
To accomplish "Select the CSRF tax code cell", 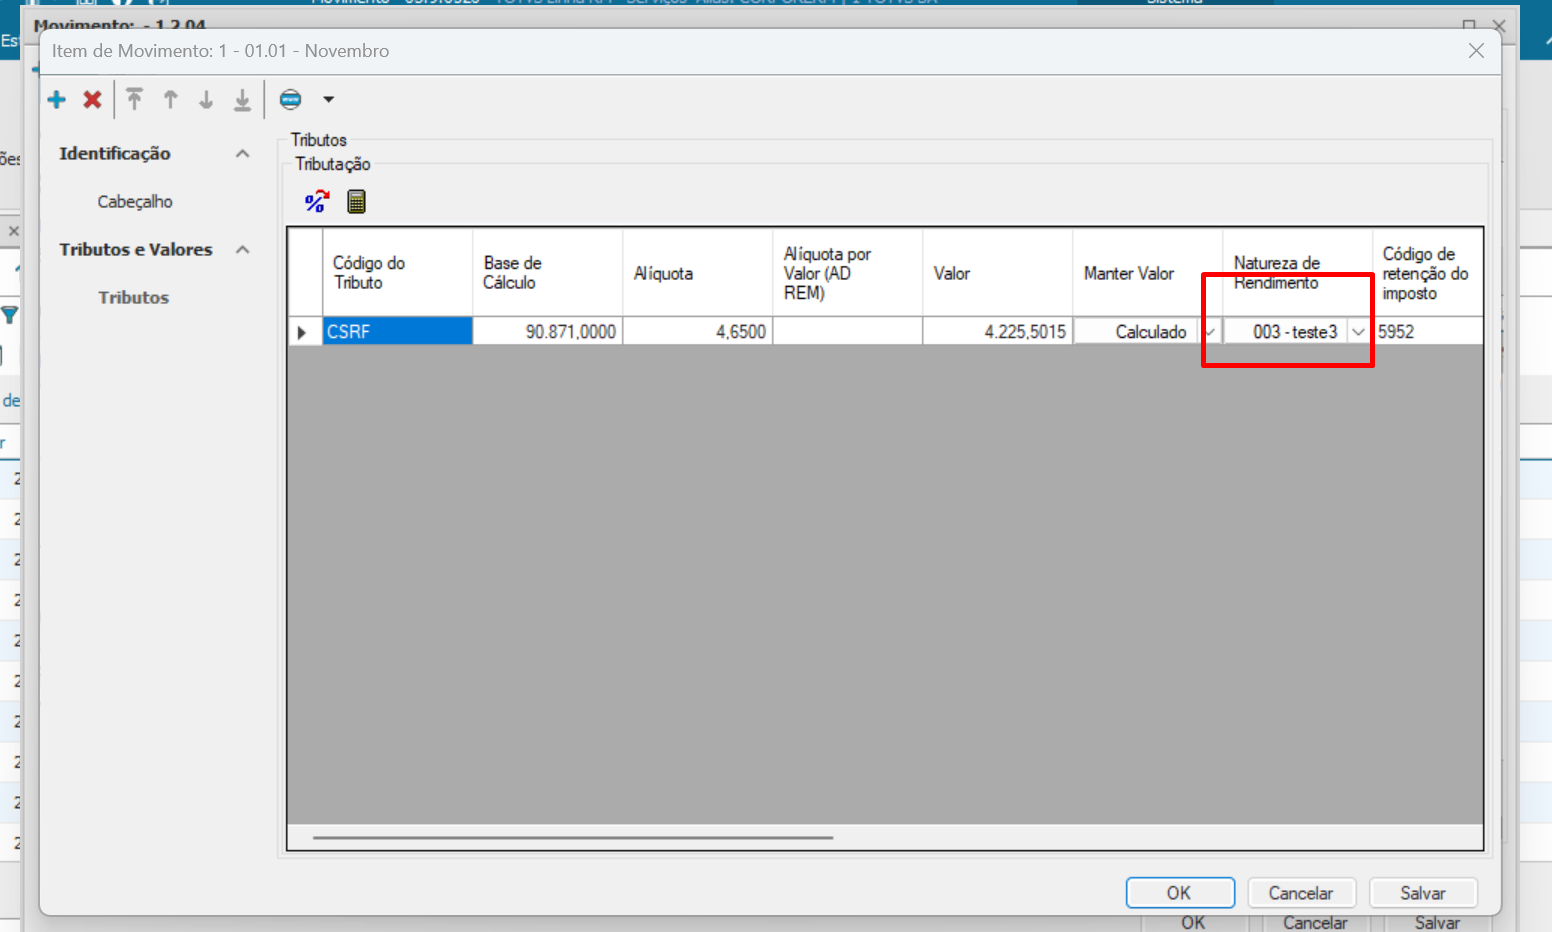I will [397, 331].
